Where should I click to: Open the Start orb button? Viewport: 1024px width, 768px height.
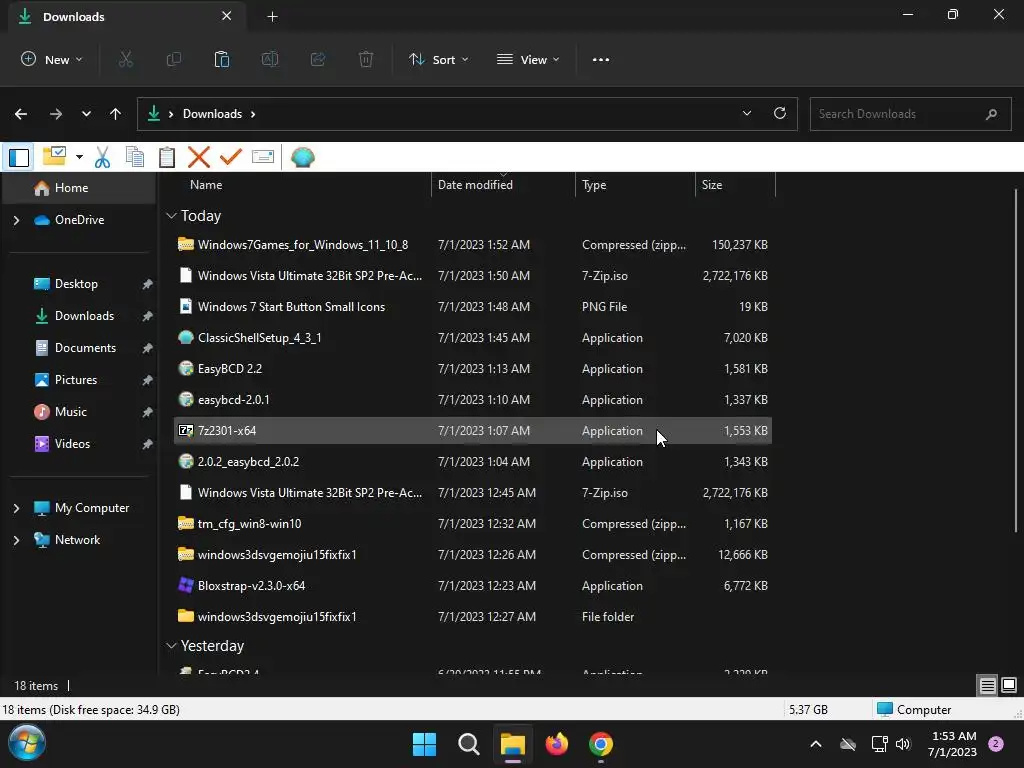[x=27, y=743]
